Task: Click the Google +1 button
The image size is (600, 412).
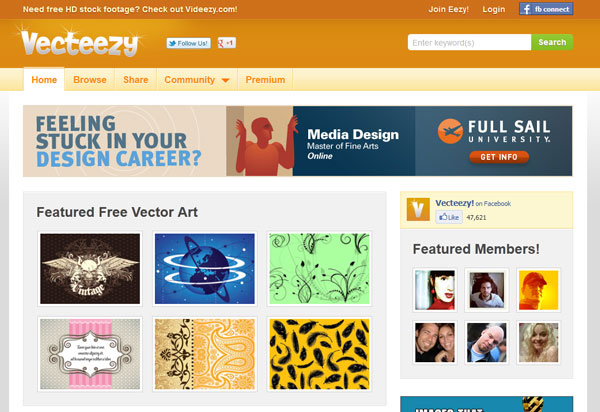Action: 227,43
